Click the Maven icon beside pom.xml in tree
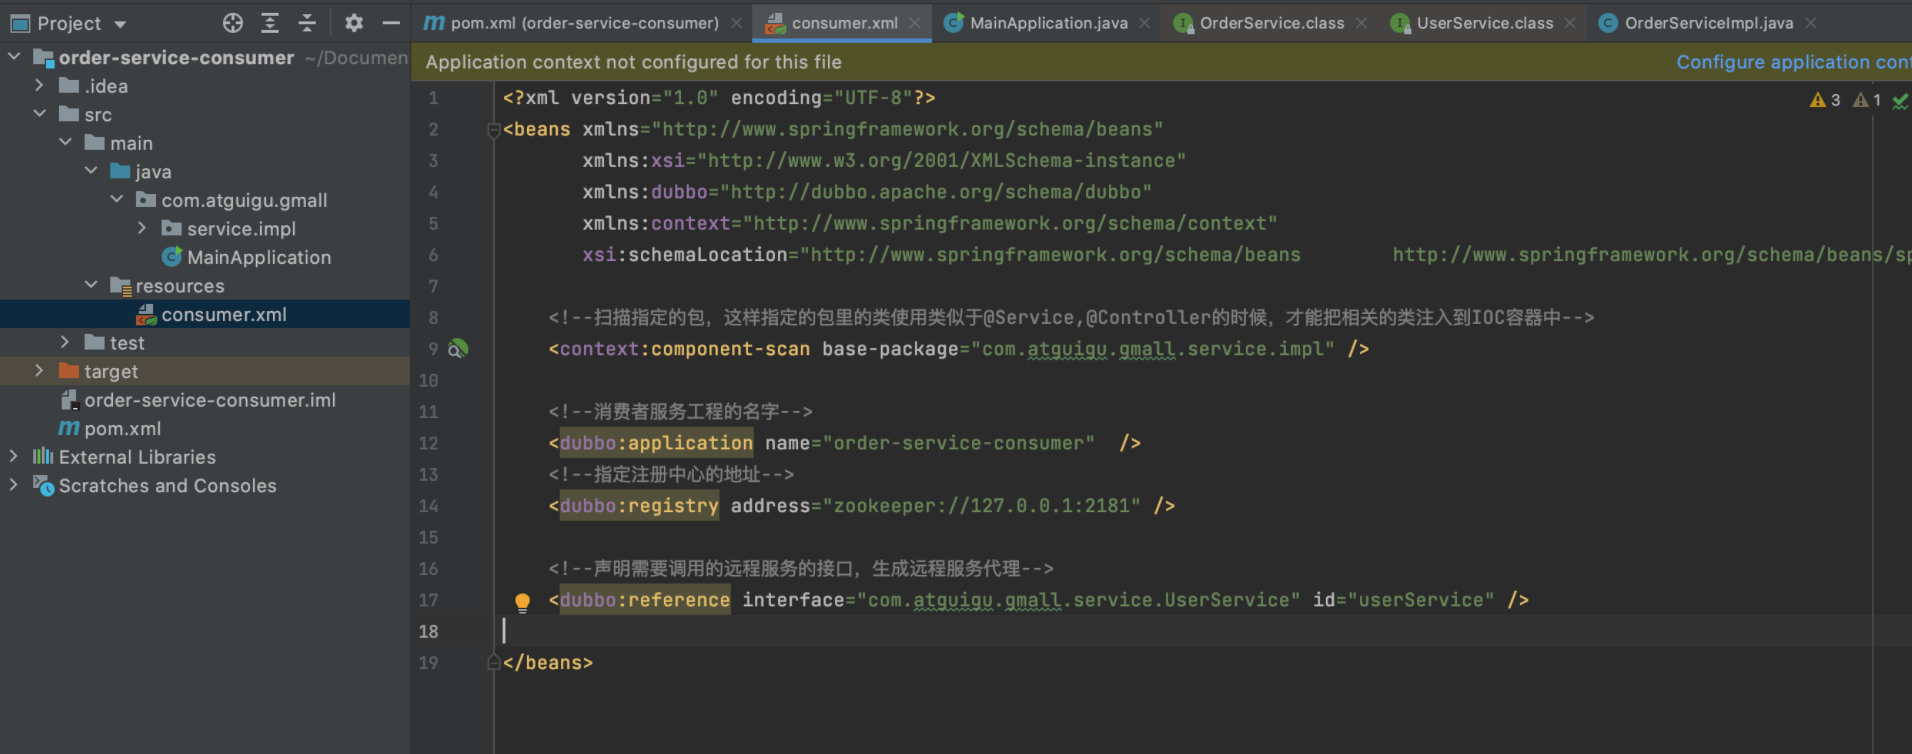 pos(69,428)
